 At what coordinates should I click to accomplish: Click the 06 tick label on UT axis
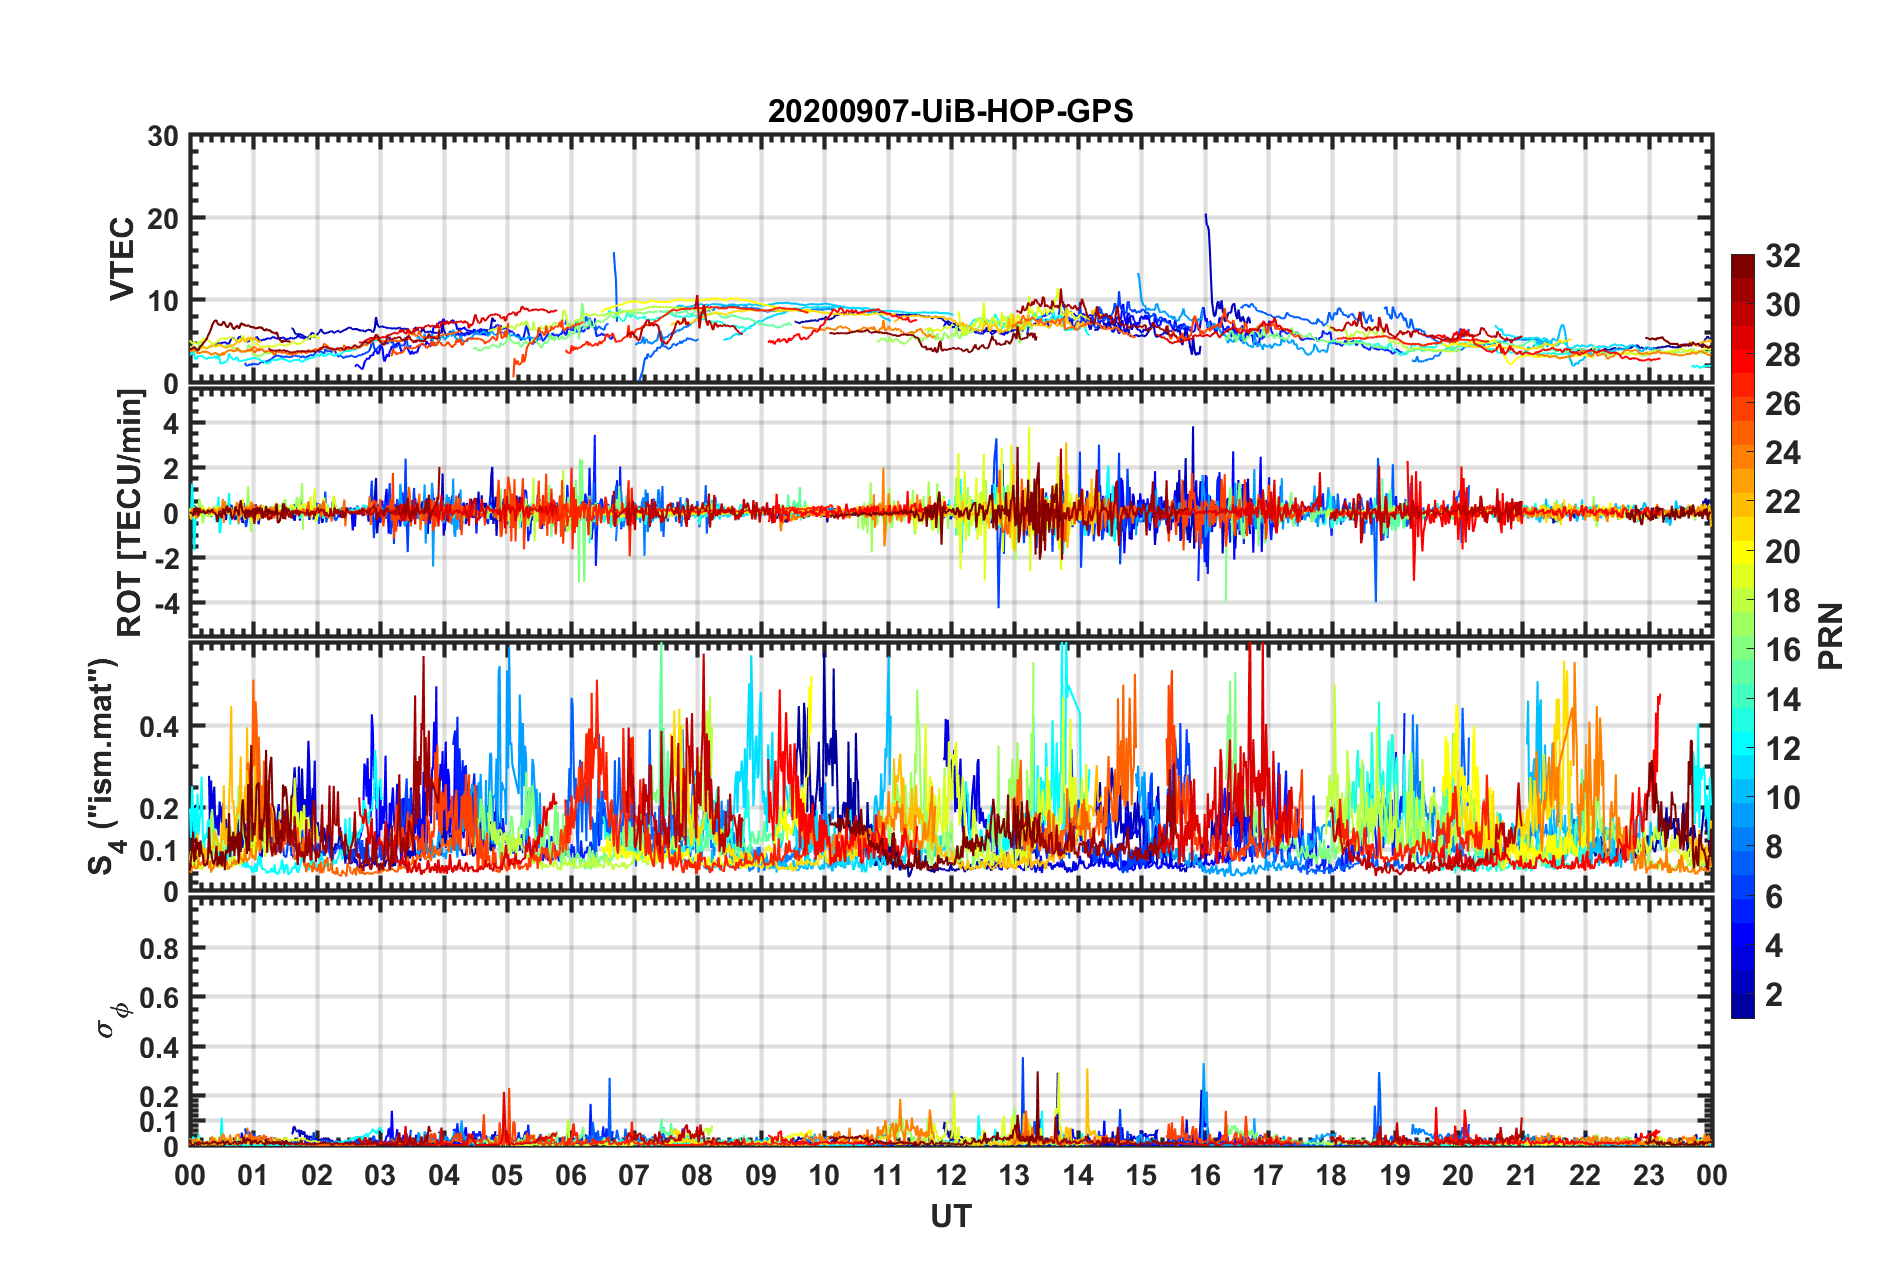pos(570,1175)
